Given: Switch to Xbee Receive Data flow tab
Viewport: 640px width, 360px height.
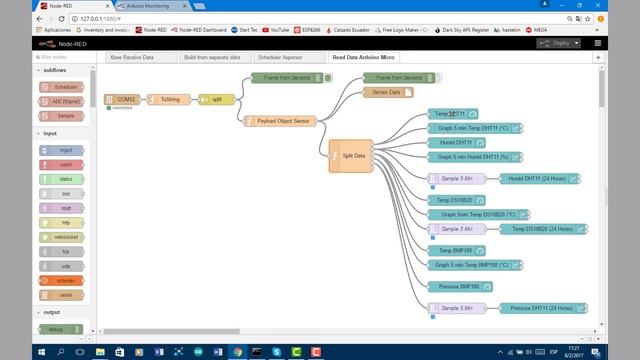Looking at the screenshot, I should [x=141, y=58].
